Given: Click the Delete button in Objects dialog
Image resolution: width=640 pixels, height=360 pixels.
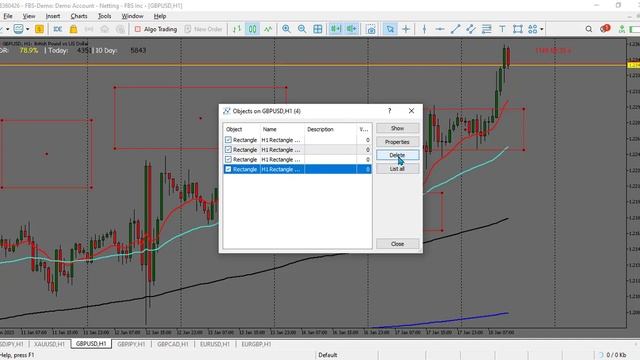Looking at the screenshot, I should [x=397, y=155].
